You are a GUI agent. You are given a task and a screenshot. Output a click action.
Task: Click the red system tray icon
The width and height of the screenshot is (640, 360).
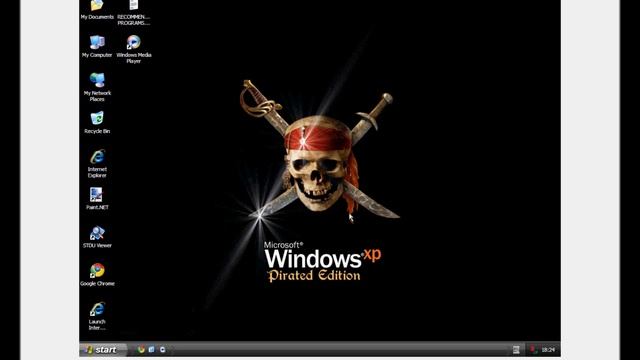pyautogui.click(x=533, y=349)
